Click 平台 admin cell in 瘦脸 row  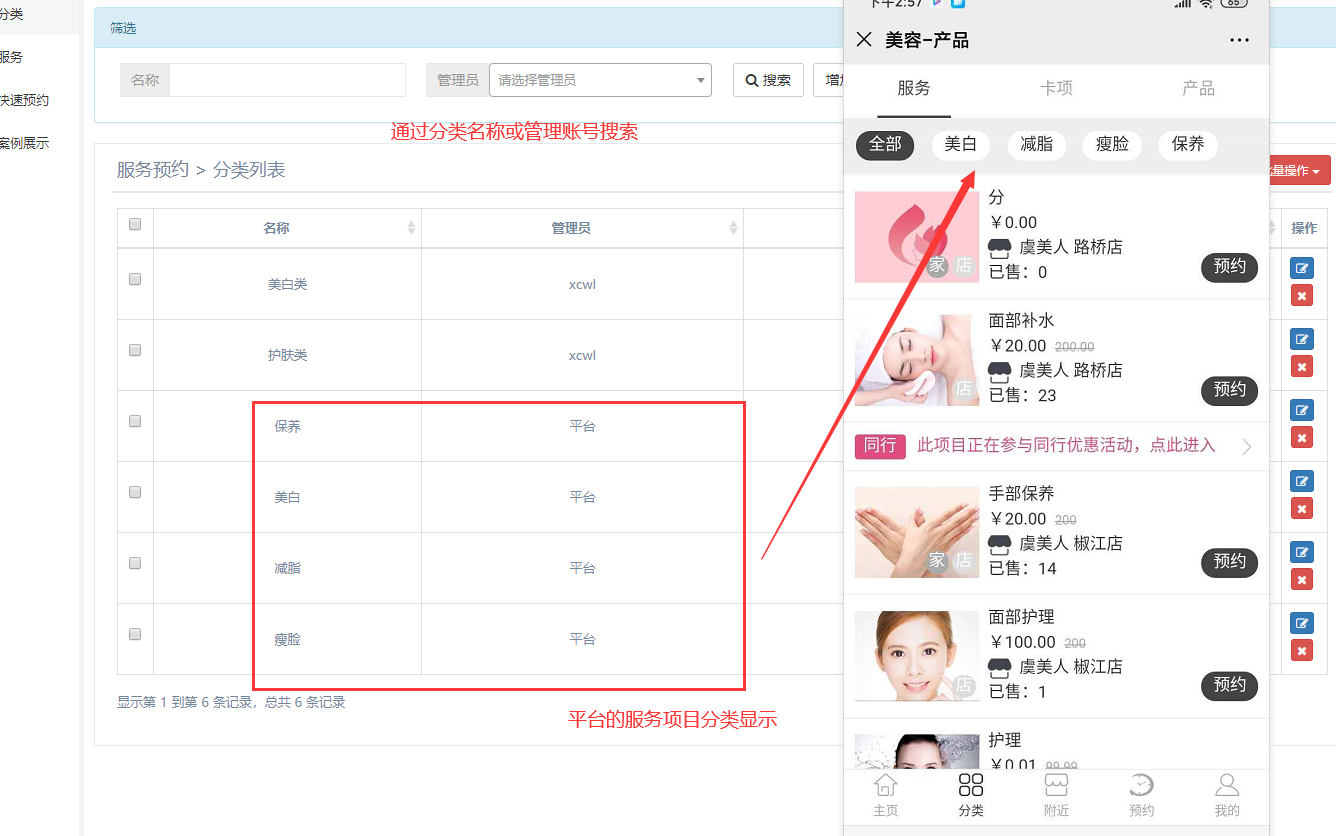point(582,639)
